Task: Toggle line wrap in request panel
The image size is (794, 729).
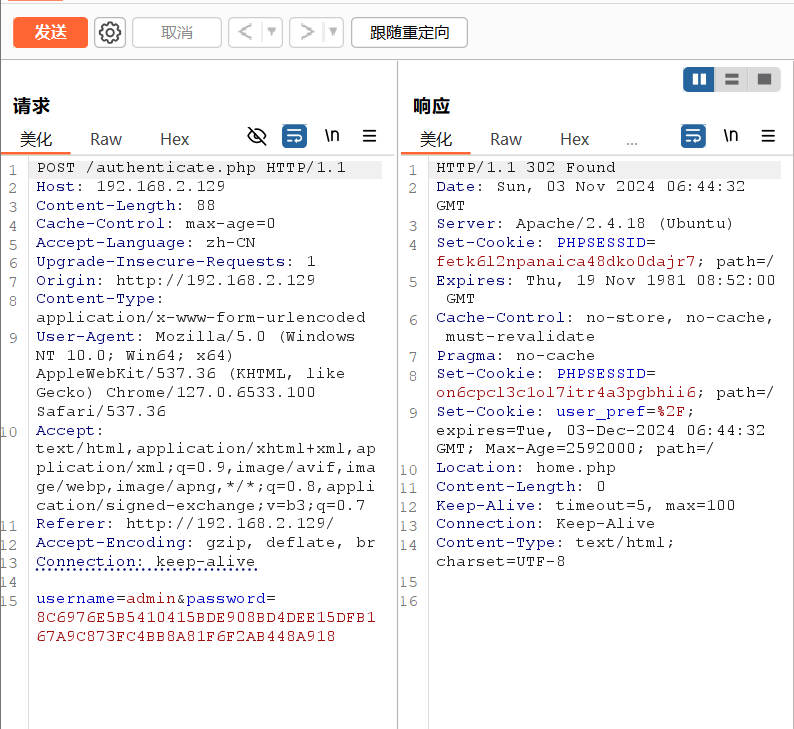Action: [294, 136]
